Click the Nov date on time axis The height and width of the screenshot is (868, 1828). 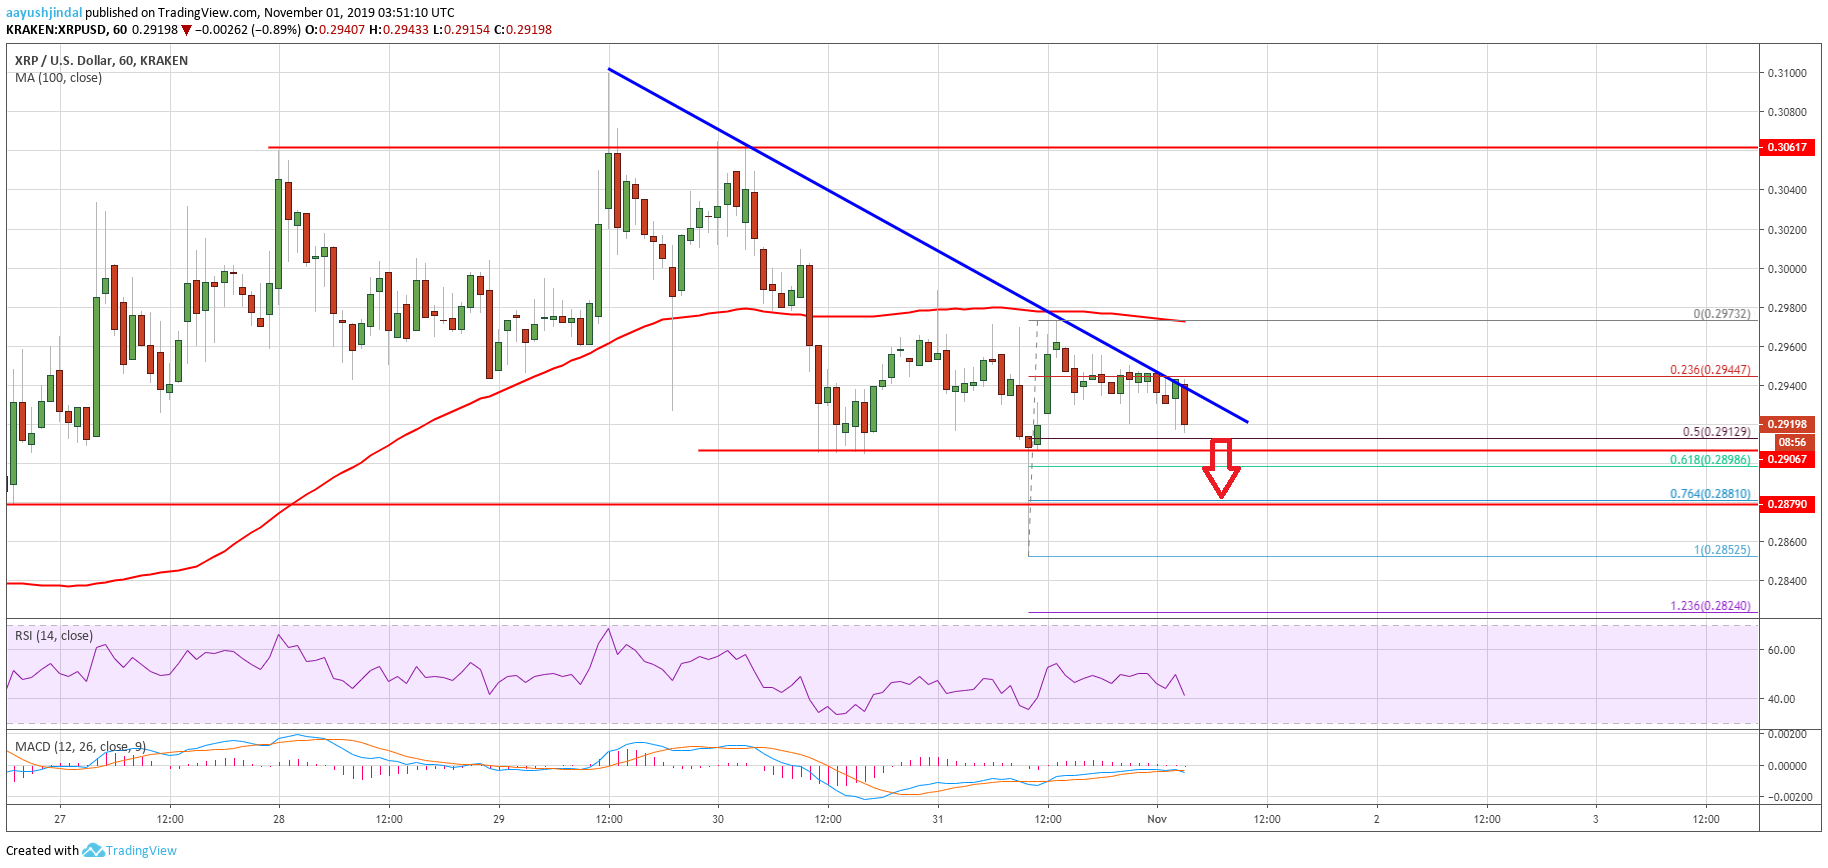(x=1157, y=819)
